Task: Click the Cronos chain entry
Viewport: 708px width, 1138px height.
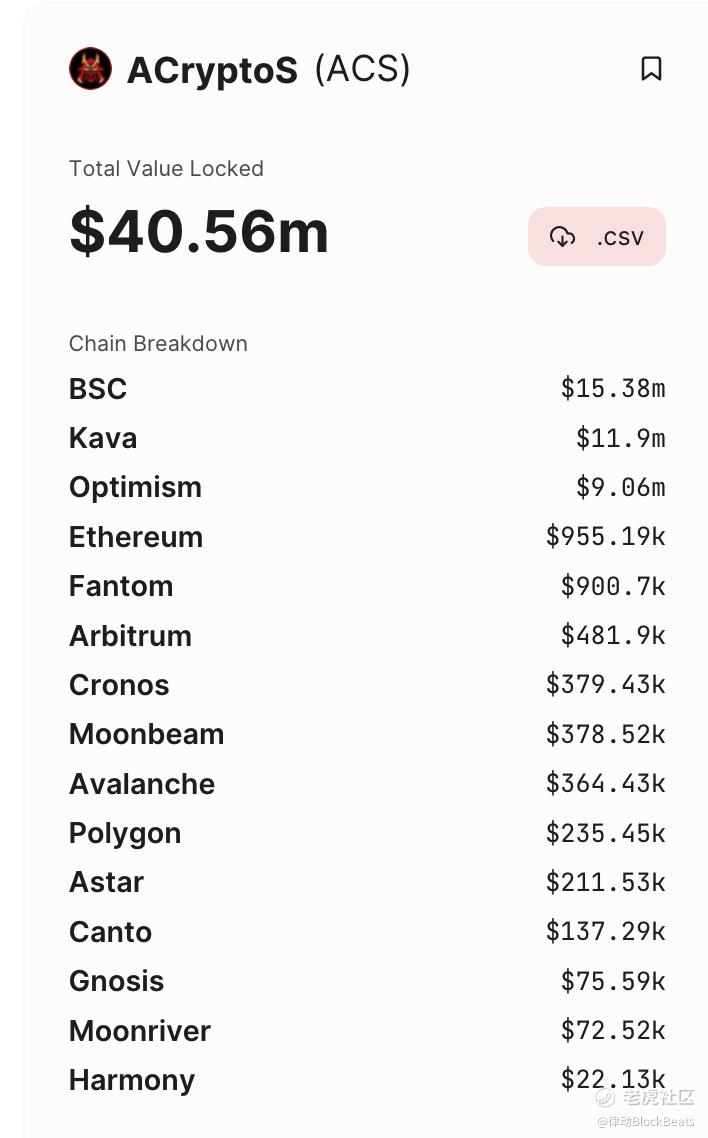Action: (119, 685)
